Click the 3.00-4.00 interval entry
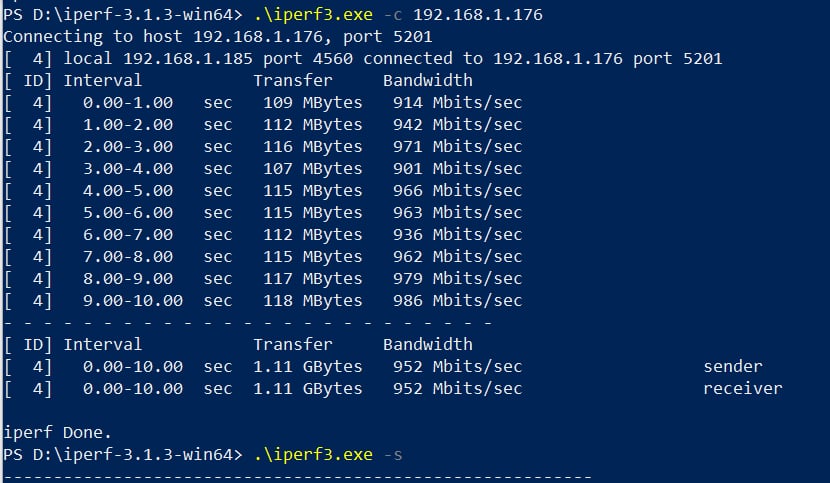The image size is (830, 483). (x=128, y=168)
